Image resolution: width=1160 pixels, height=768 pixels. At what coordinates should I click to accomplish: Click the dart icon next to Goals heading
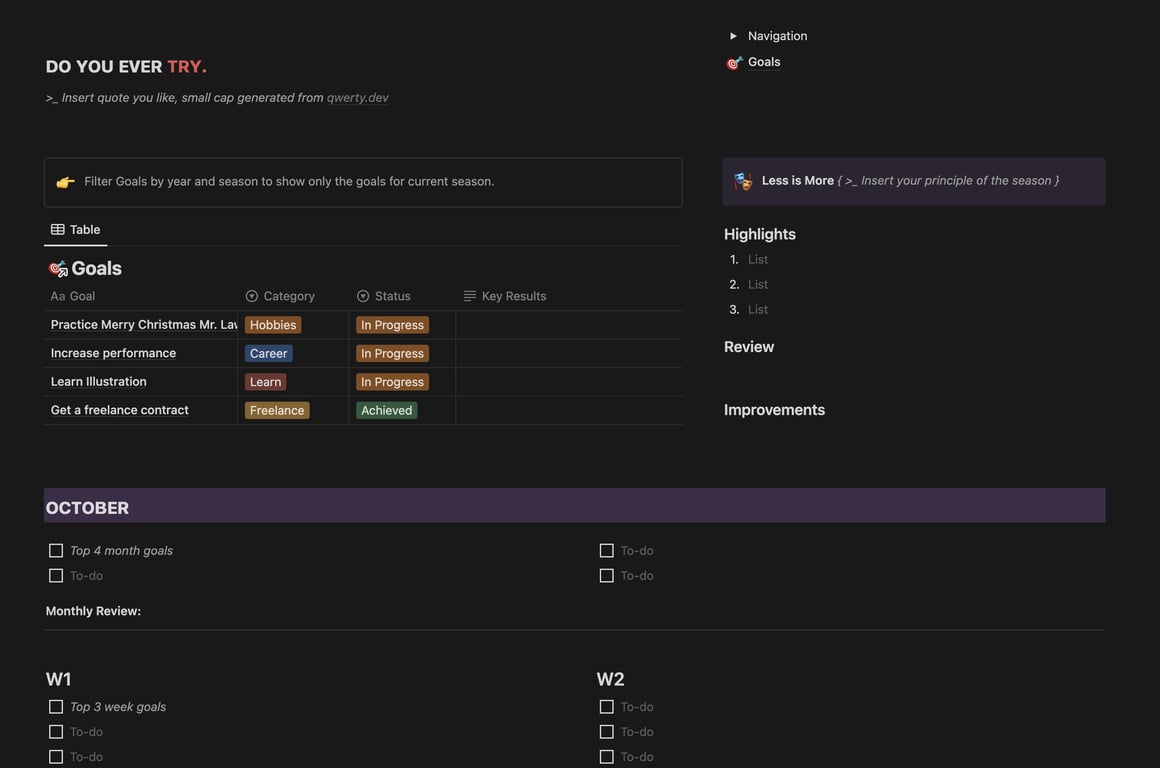(58, 268)
